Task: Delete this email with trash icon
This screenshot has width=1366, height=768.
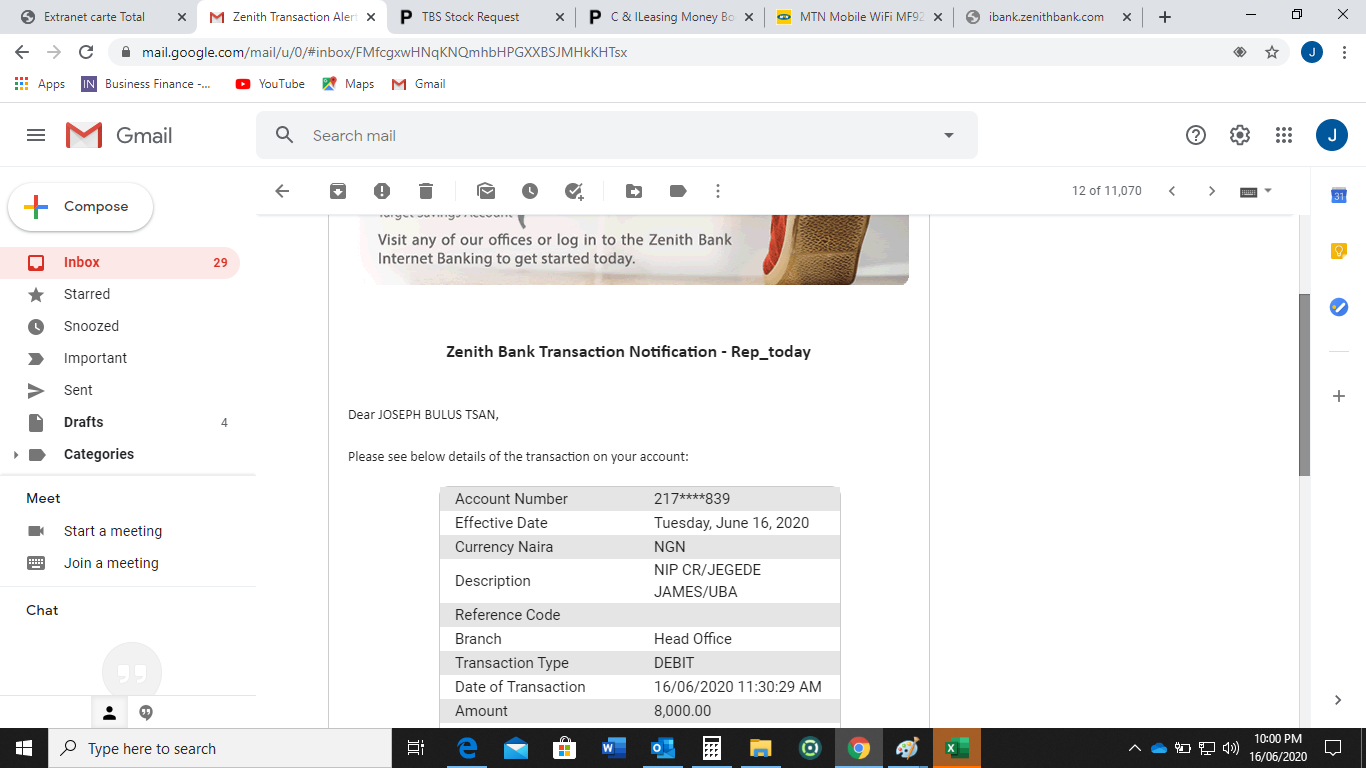Action: [426, 191]
